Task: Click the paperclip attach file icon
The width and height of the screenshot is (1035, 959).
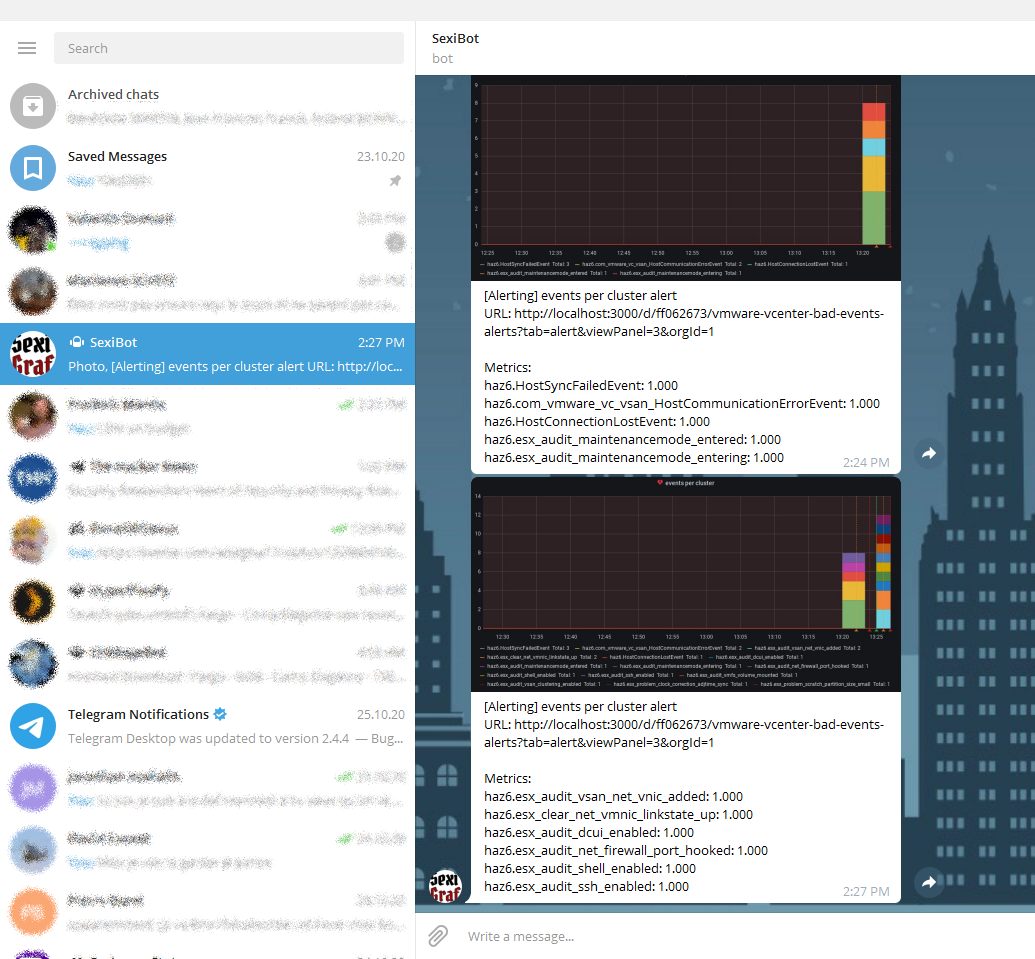Action: tap(438, 936)
